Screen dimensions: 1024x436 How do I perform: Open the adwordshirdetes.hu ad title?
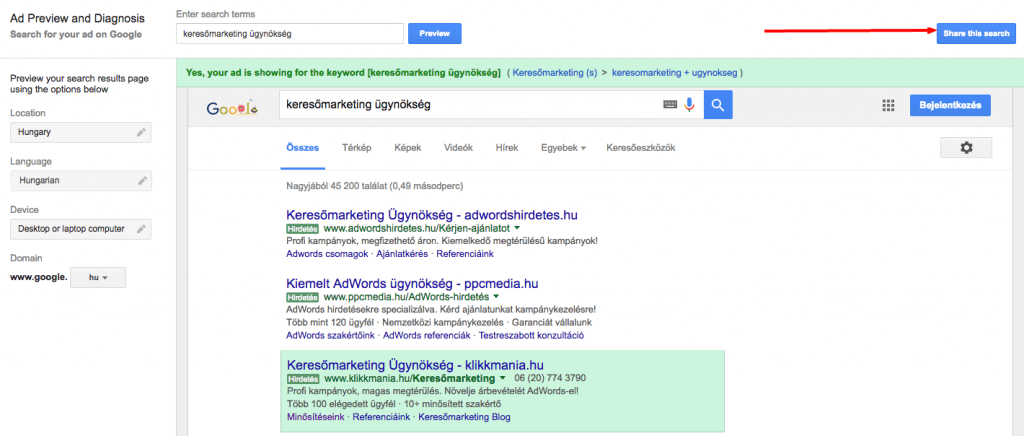coord(432,215)
